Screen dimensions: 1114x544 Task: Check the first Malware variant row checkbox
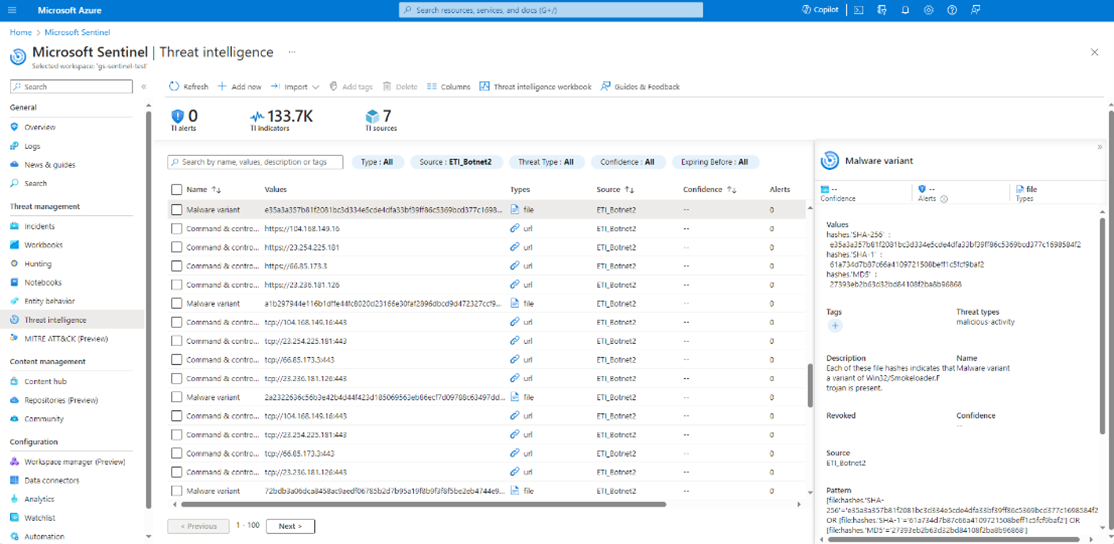(177, 210)
